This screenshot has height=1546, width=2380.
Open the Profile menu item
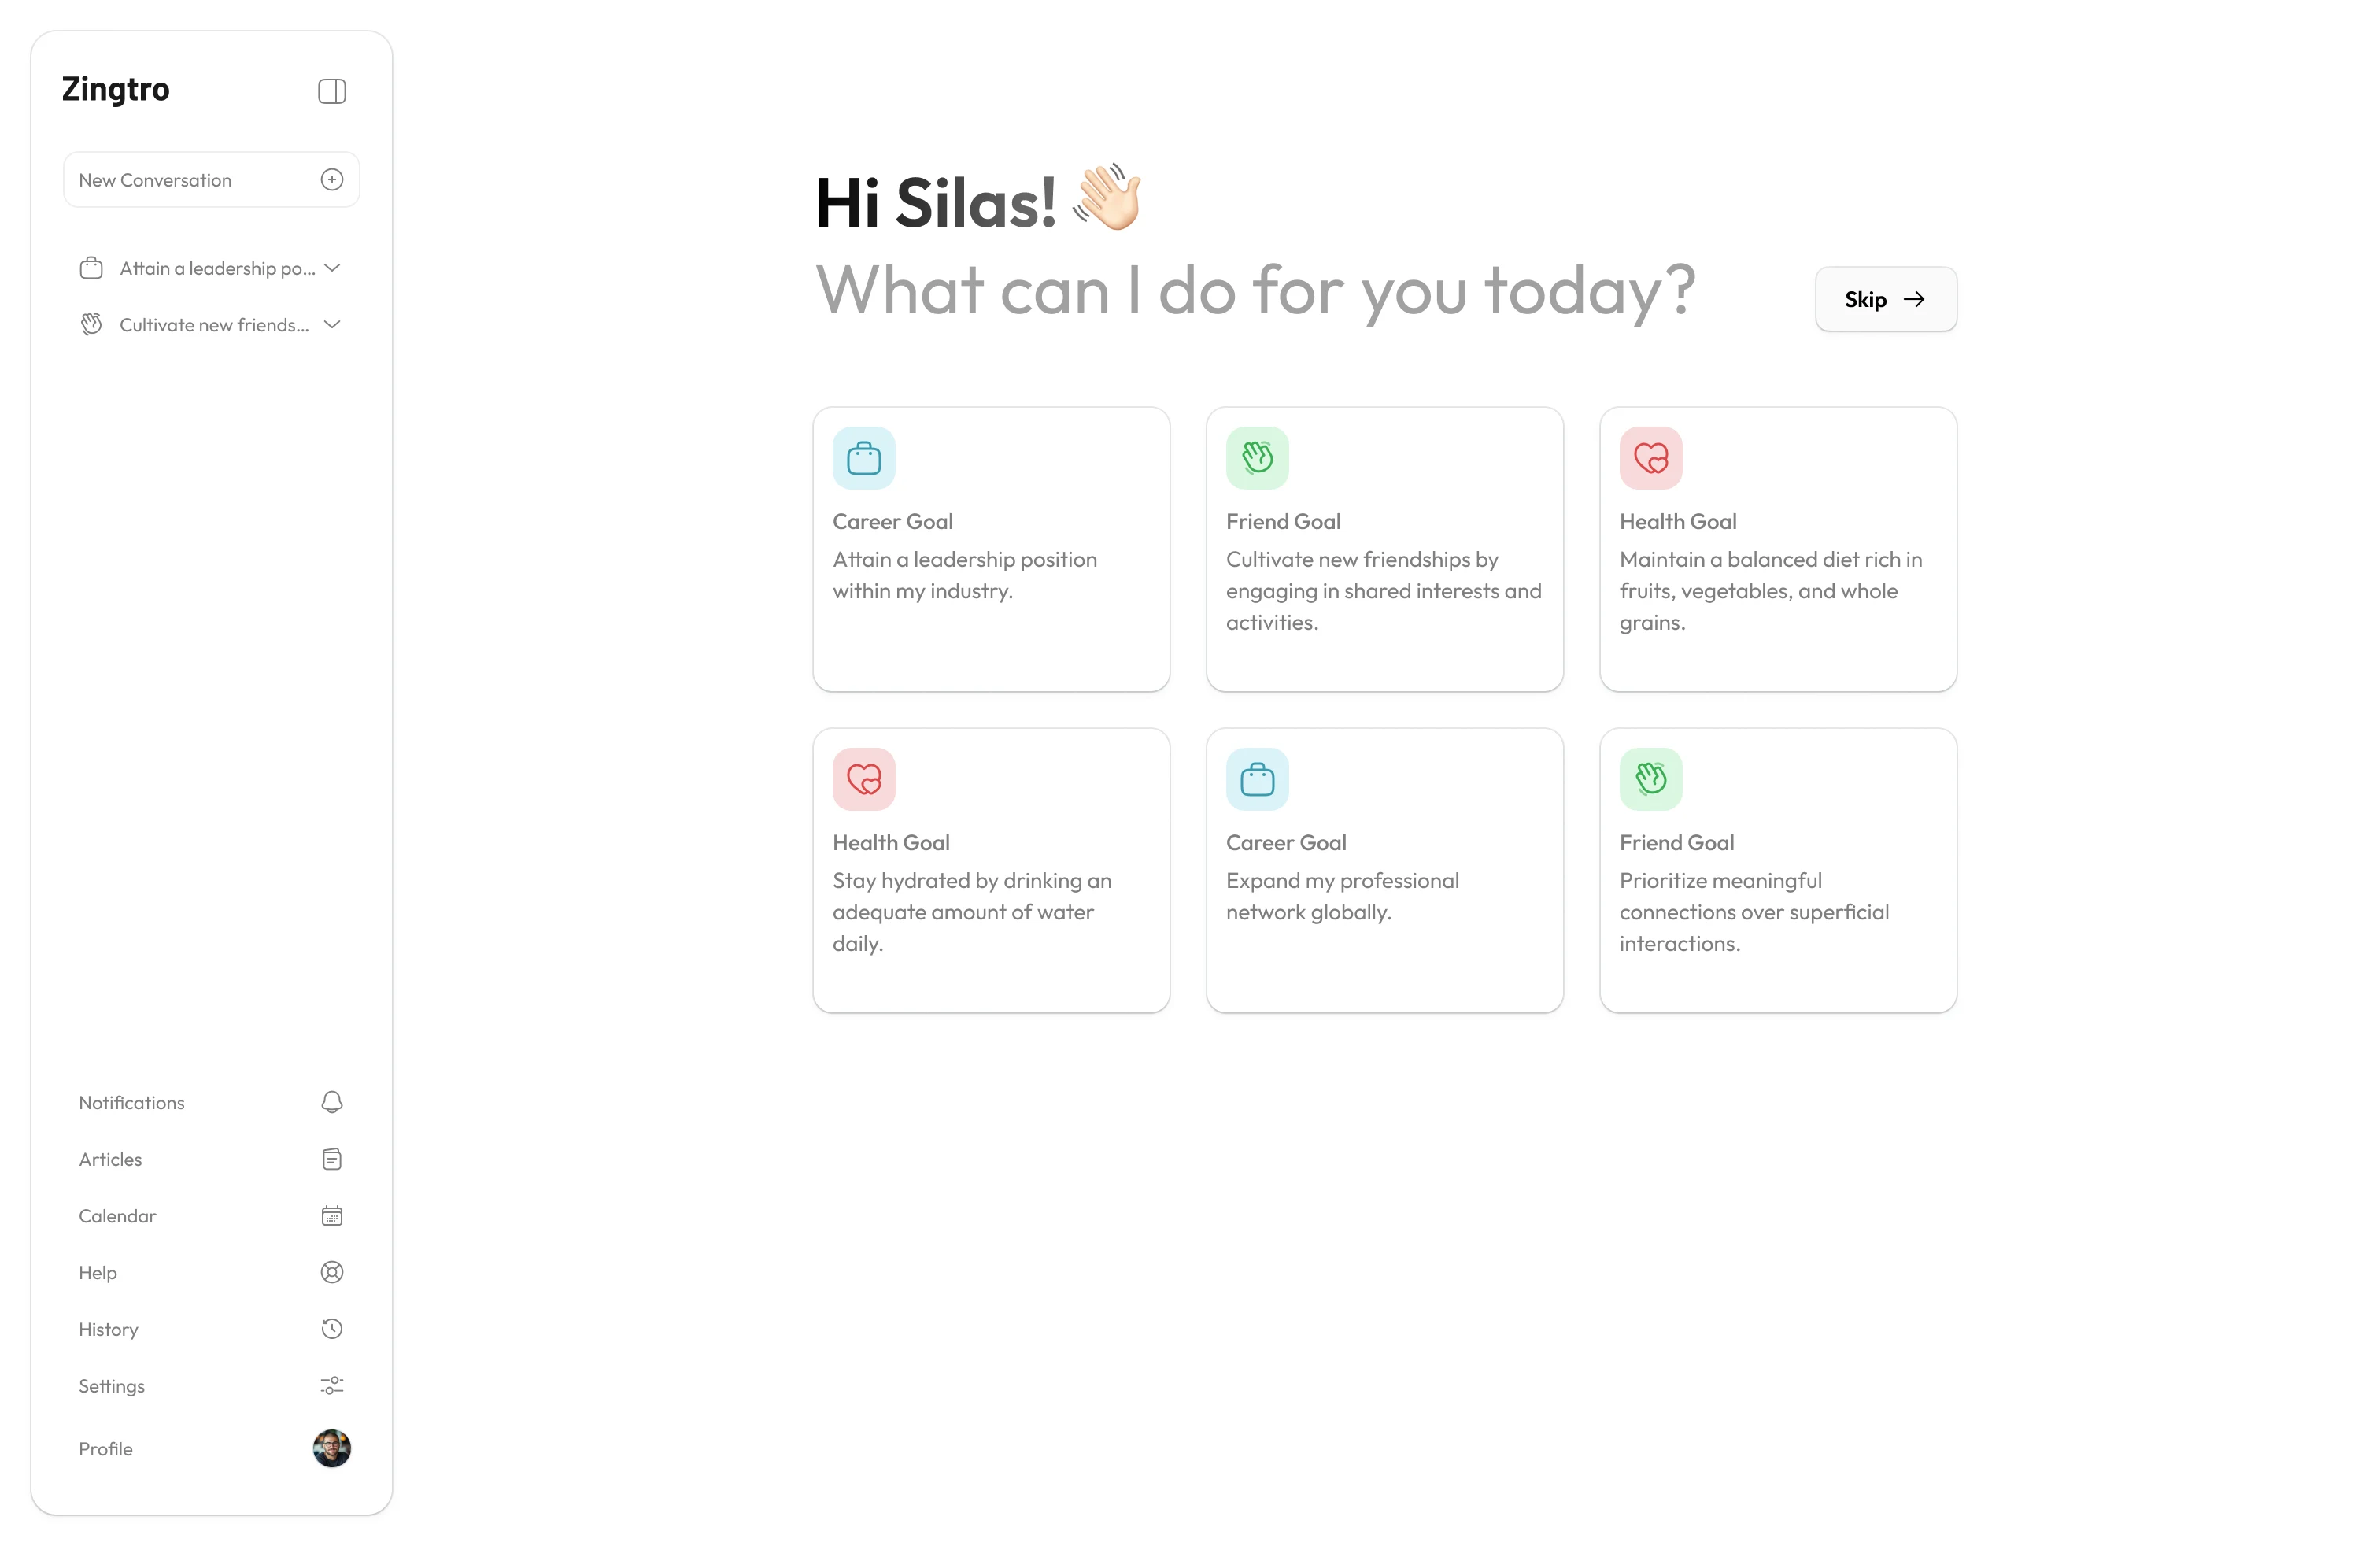(x=106, y=1449)
